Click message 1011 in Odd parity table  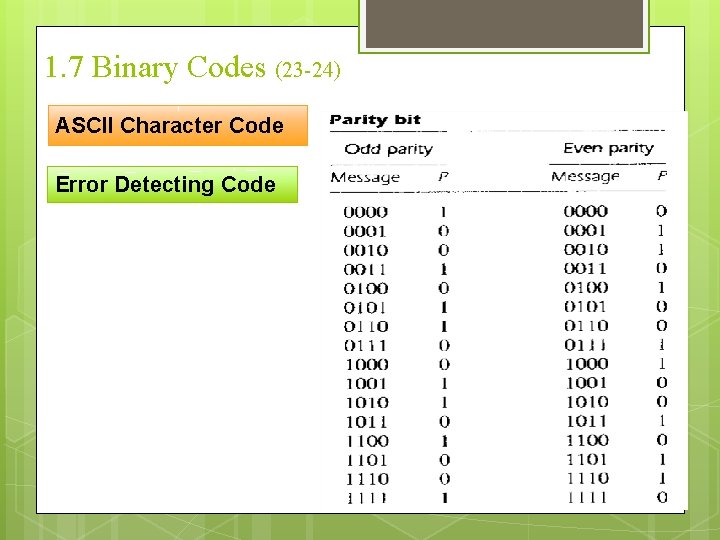(x=366, y=422)
